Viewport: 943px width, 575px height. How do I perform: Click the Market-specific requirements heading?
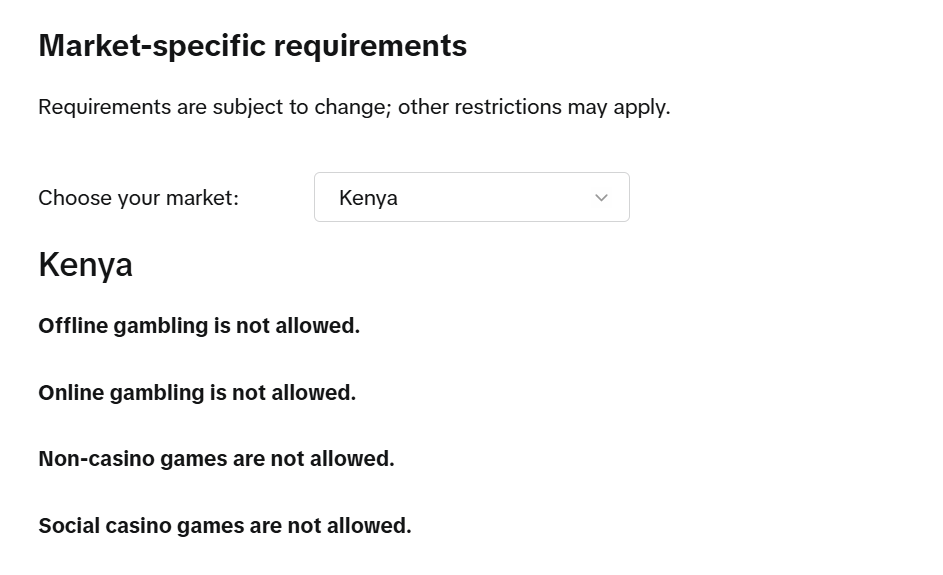tap(252, 46)
